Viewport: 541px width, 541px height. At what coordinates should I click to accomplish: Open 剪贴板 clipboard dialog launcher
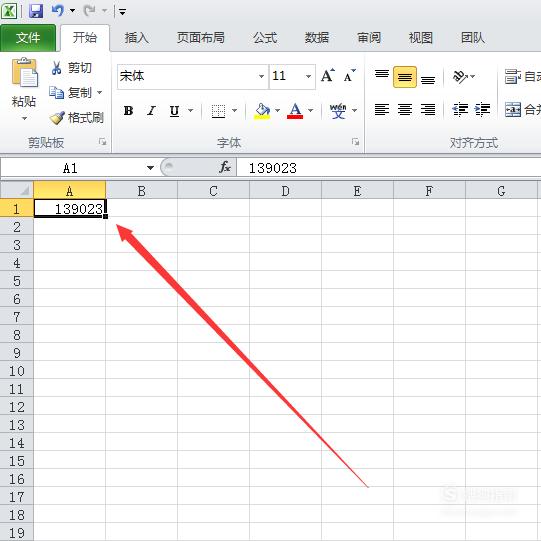102,141
